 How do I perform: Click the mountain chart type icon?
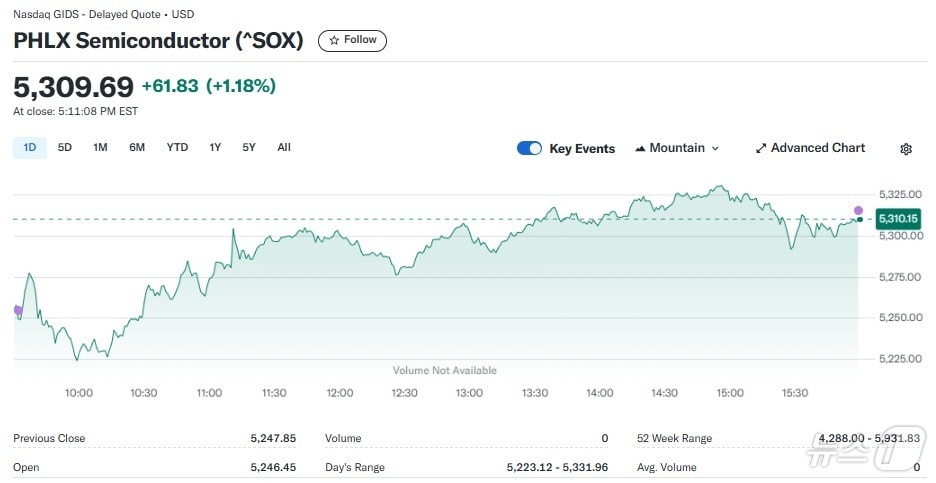pos(639,149)
